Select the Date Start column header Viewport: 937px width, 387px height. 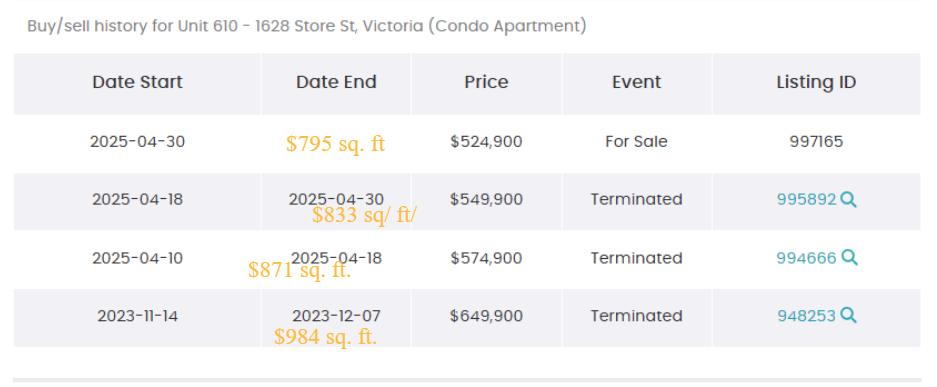tap(137, 82)
